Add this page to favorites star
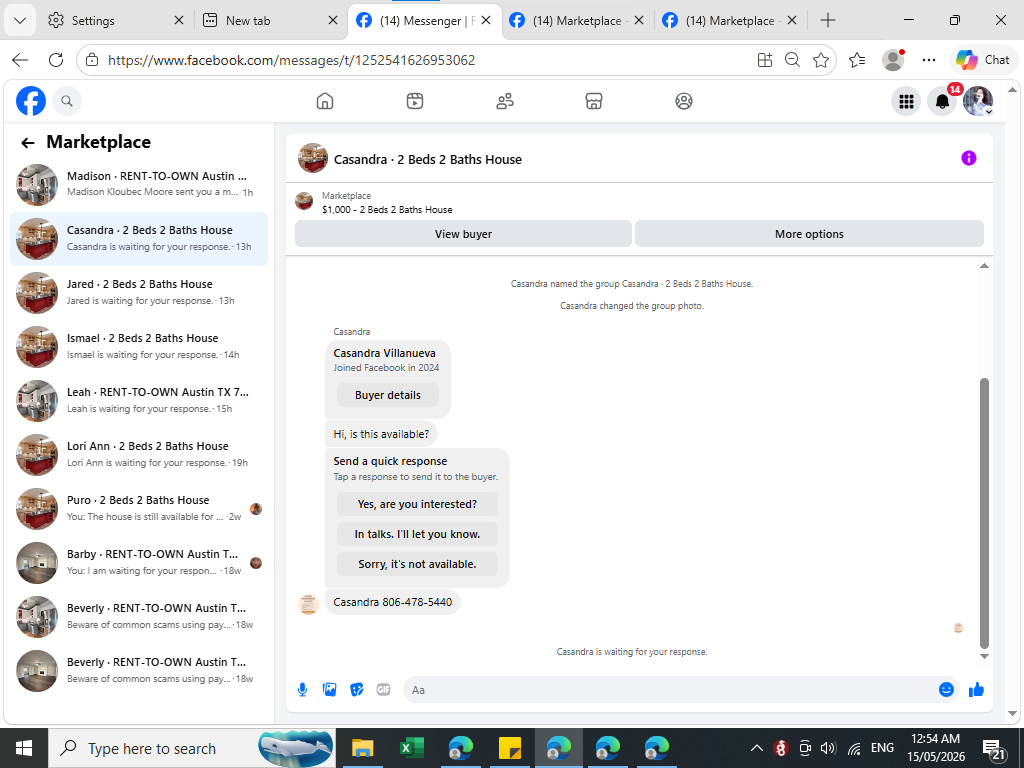Screen dimensions: 1024x768 [x=821, y=60]
